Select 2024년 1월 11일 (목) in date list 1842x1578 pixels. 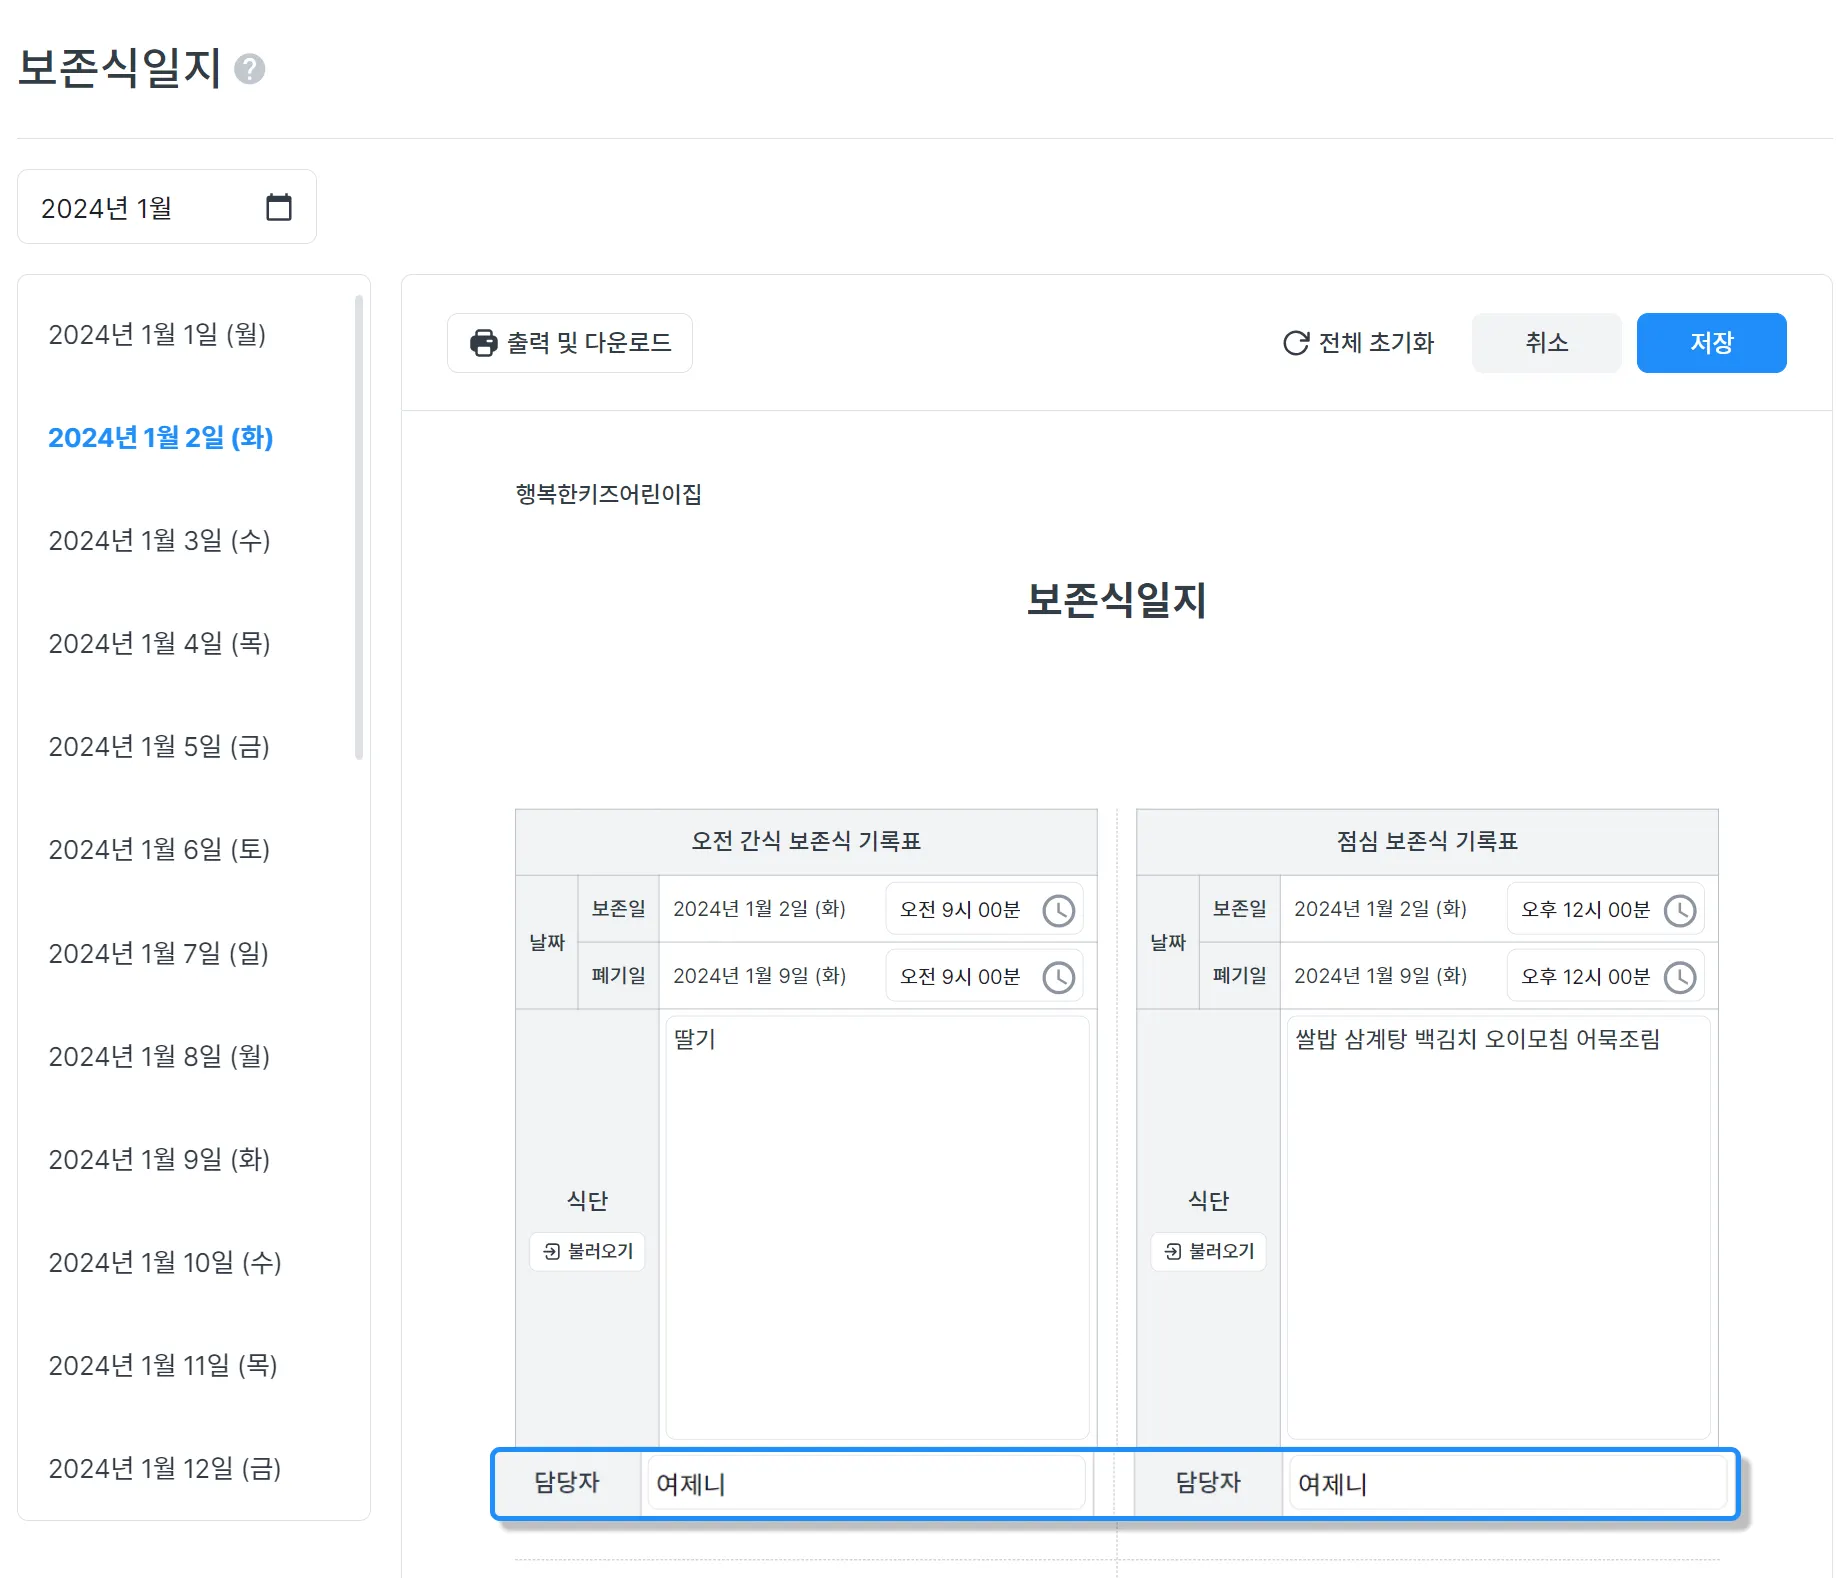[163, 1365]
